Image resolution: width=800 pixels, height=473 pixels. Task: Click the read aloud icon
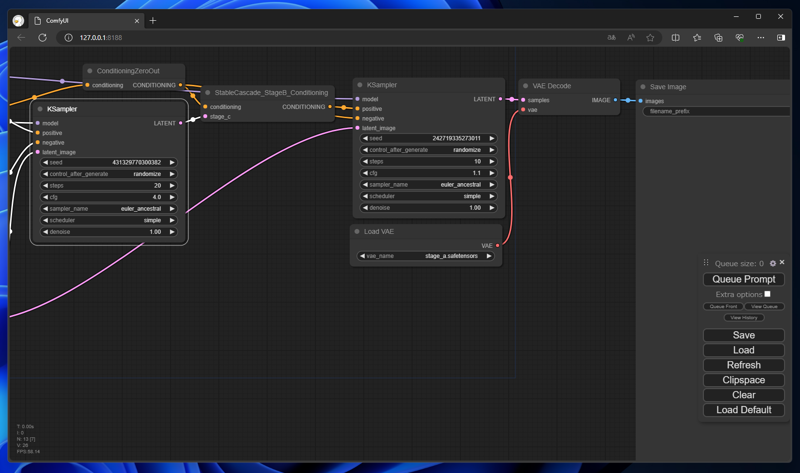[x=631, y=37]
